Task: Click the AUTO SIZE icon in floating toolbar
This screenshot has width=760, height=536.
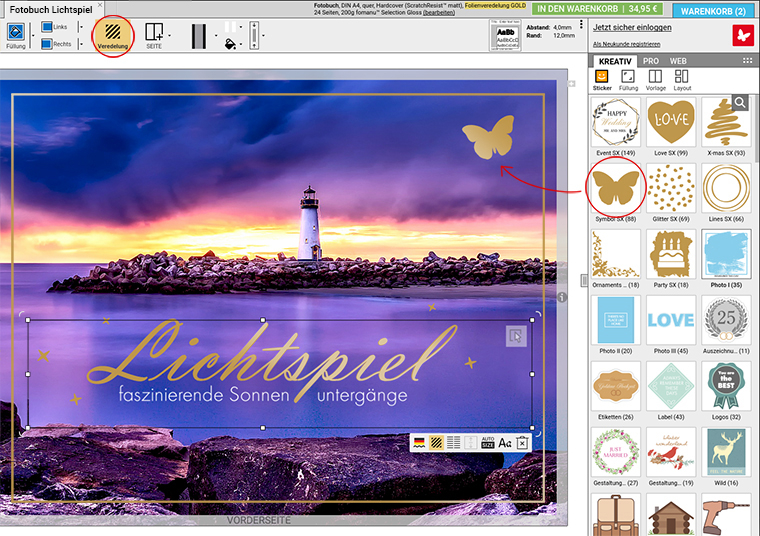Action: pos(488,443)
